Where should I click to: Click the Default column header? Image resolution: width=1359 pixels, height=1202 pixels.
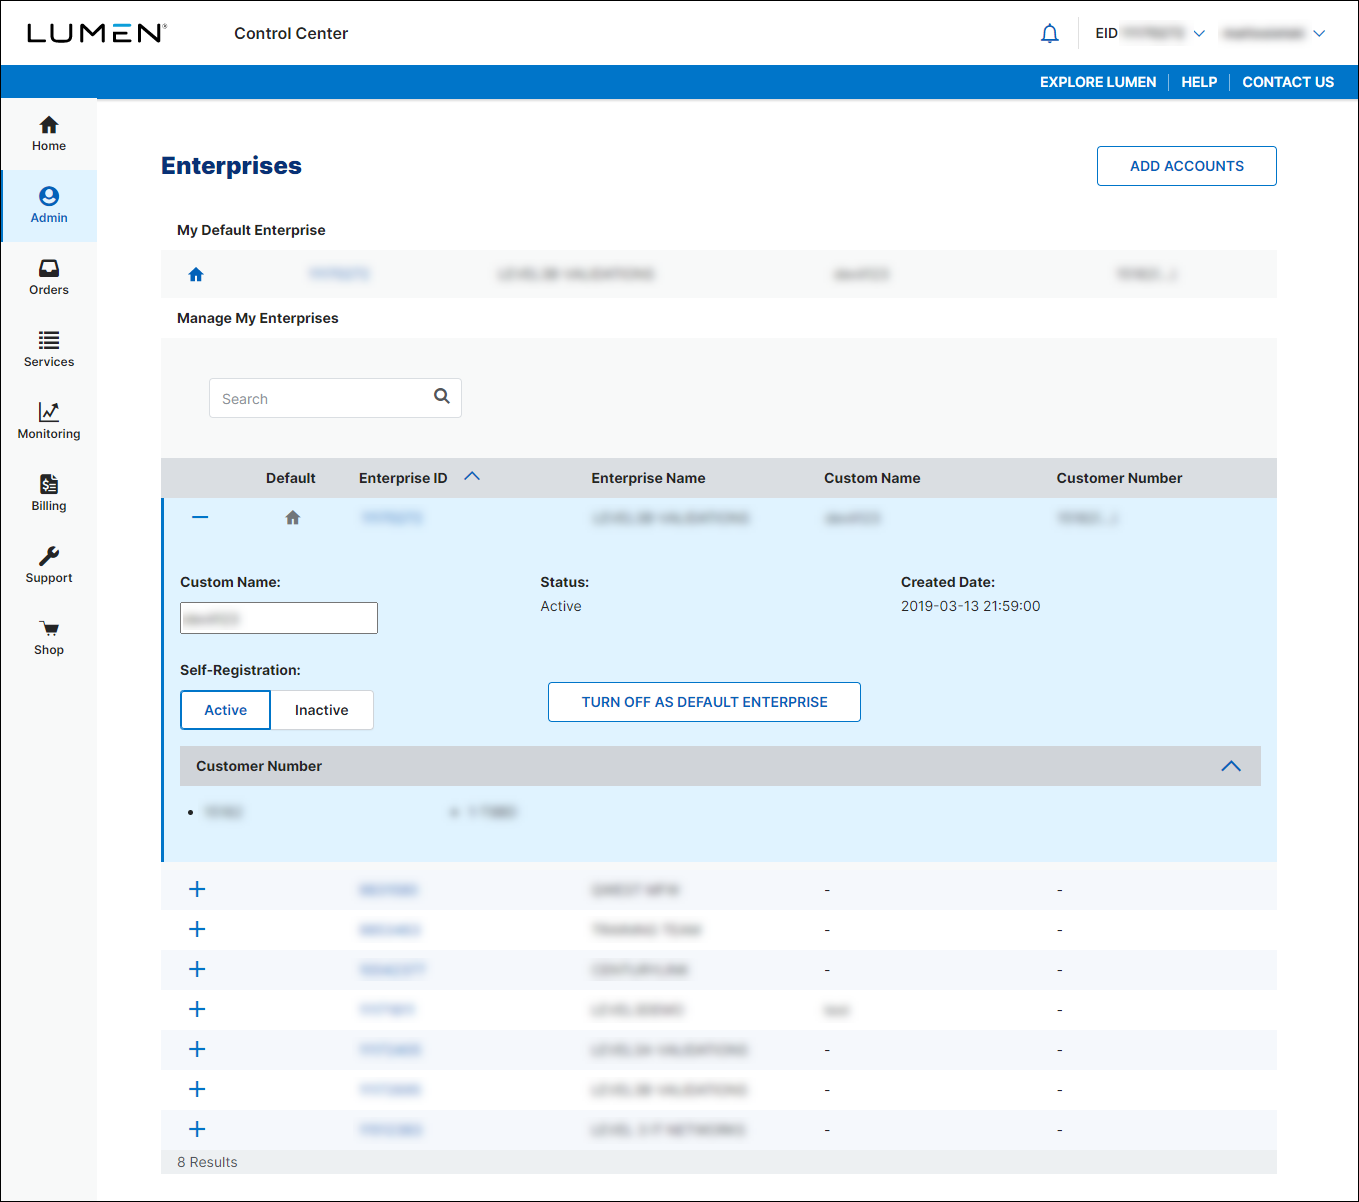point(291,478)
